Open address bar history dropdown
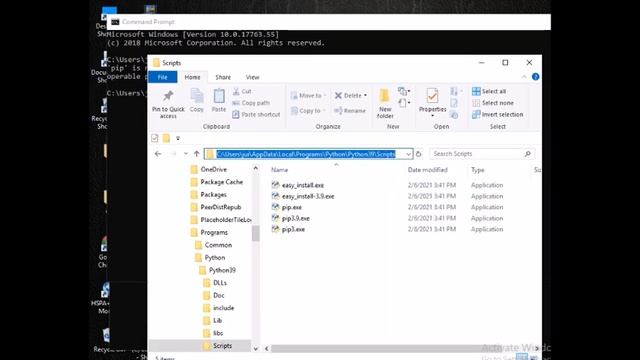 (x=408, y=154)
